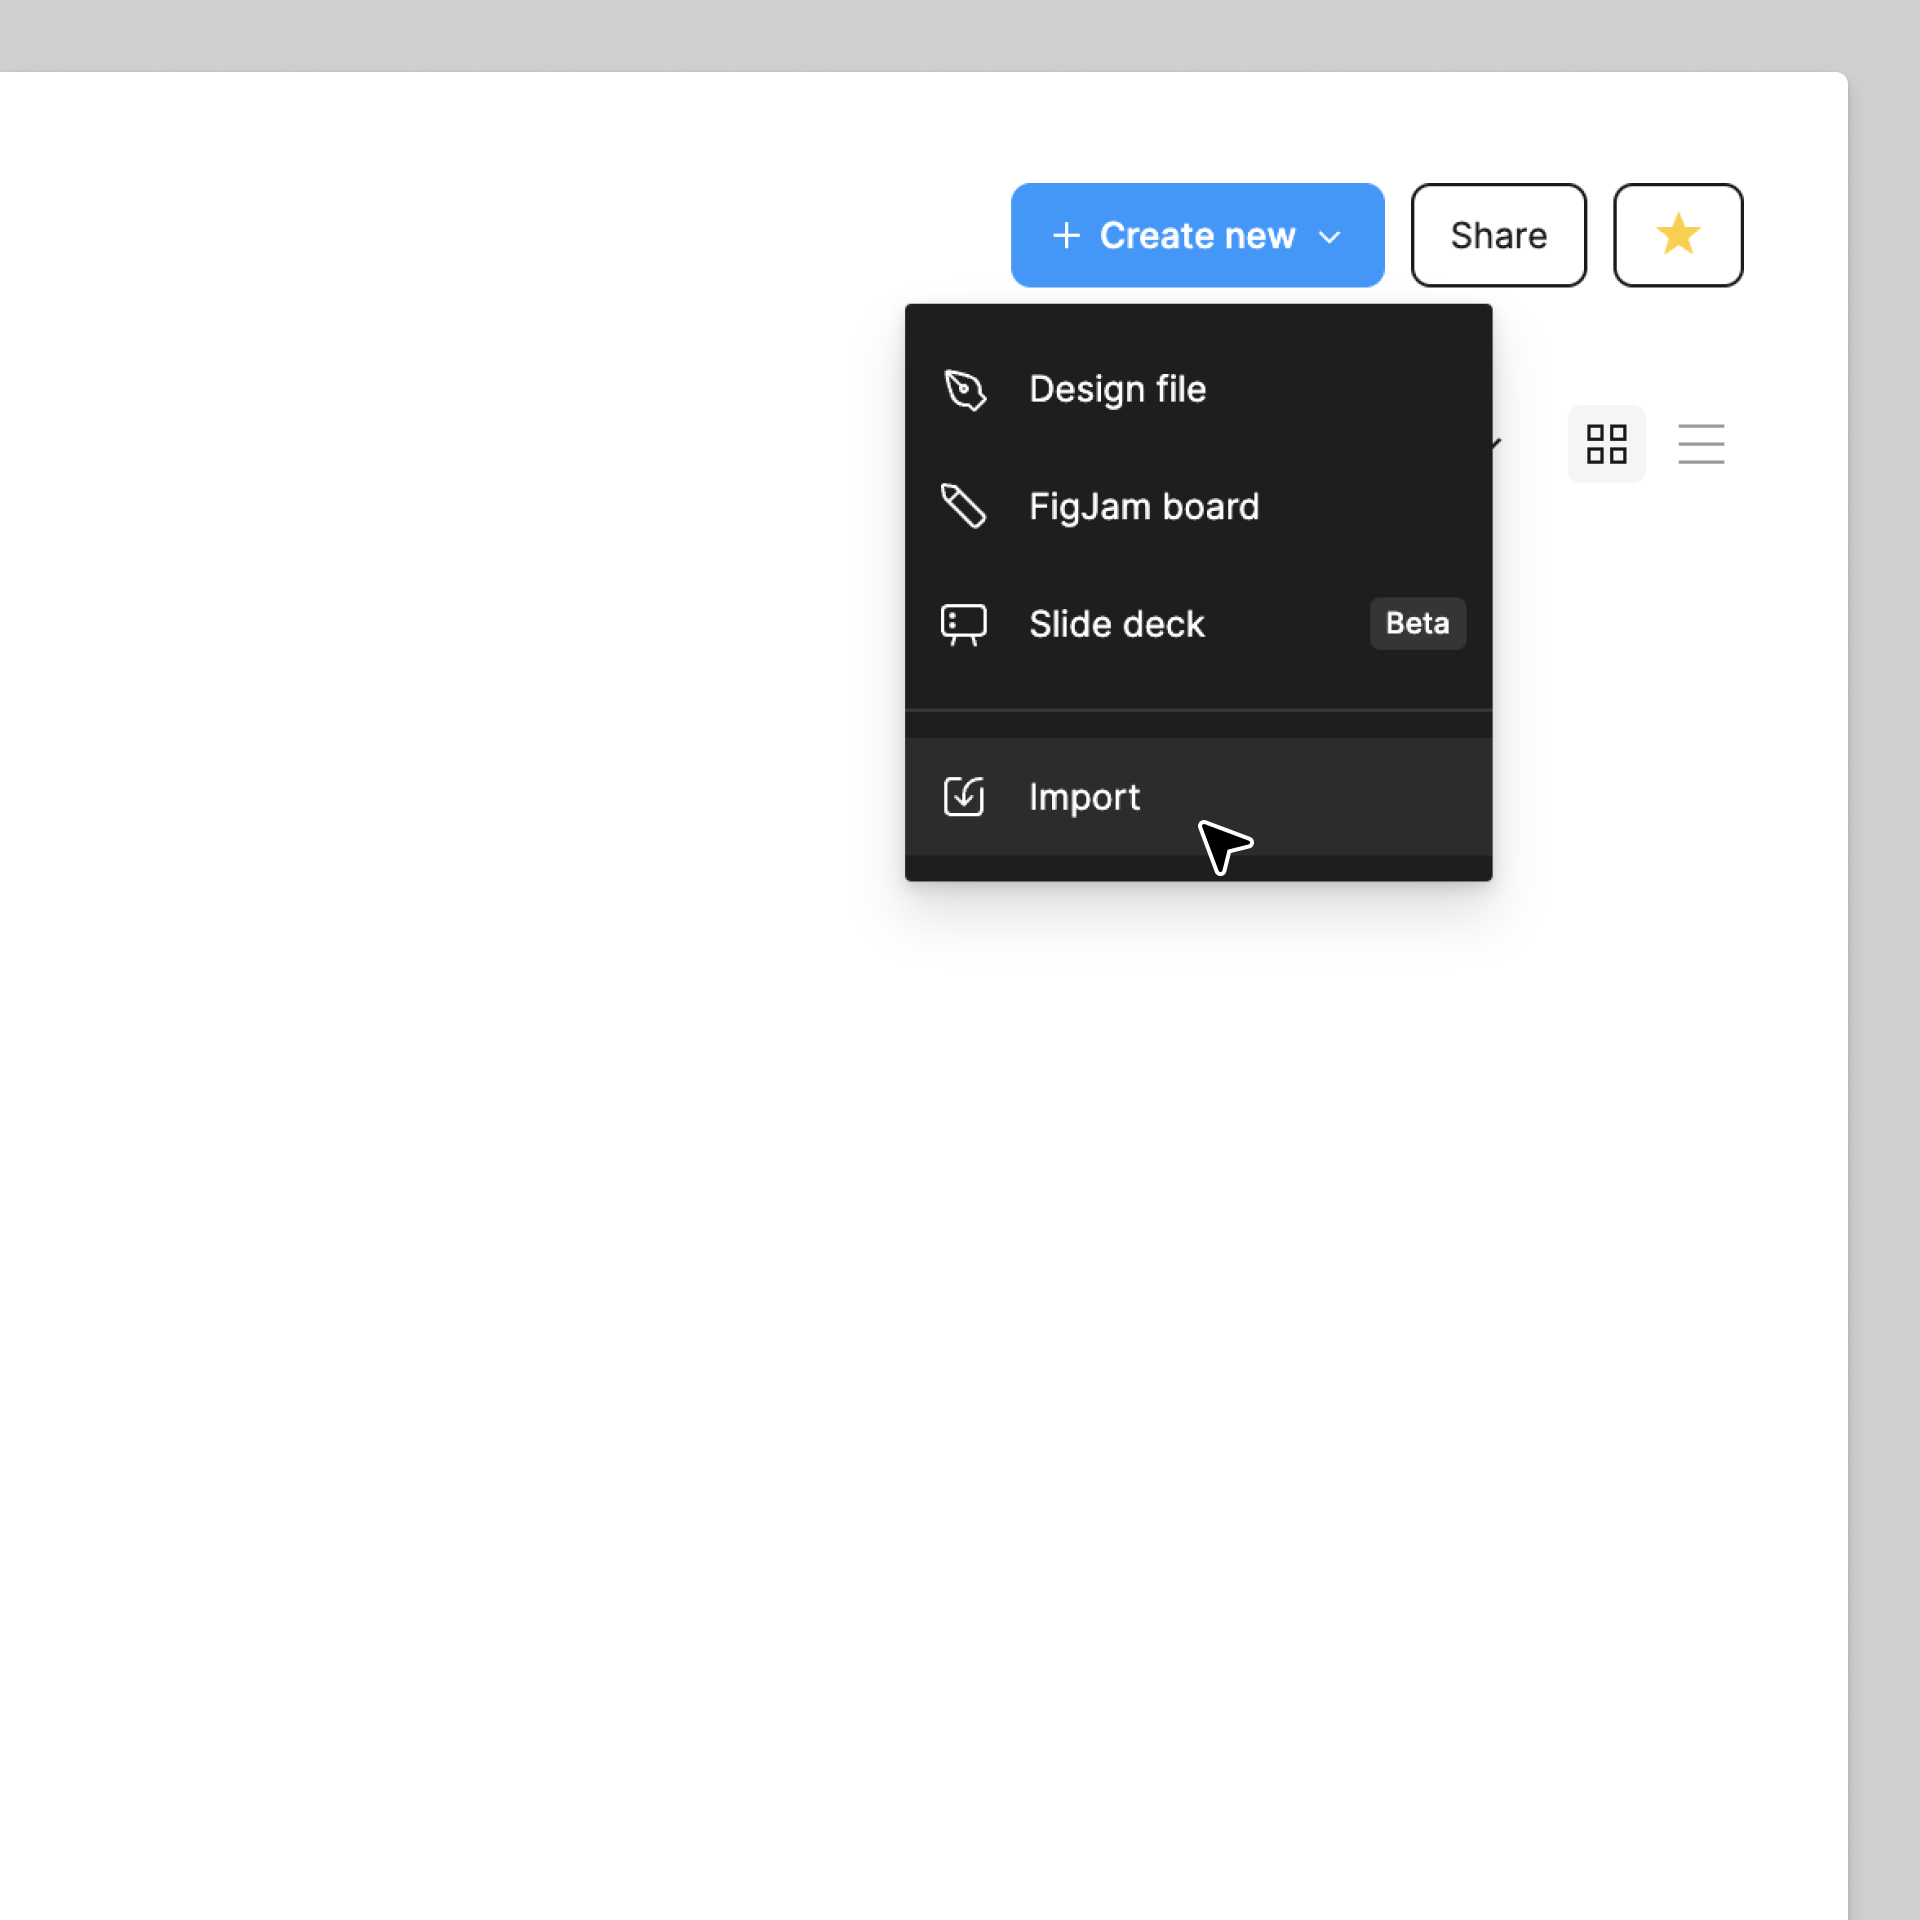This screenshot has width=1920, height=1920.
Task: Click the plus icon on Create new
Action: (x=1066, y=236)
